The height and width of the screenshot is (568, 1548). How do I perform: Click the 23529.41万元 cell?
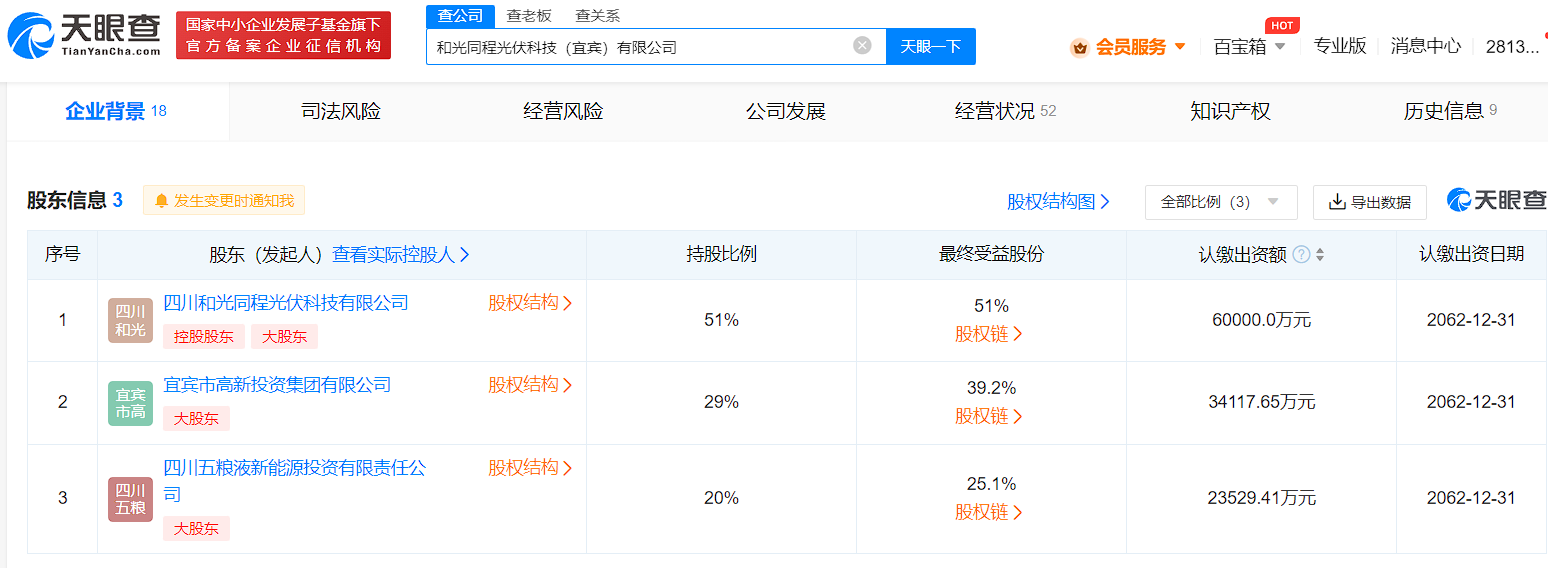pos(1261,498)
